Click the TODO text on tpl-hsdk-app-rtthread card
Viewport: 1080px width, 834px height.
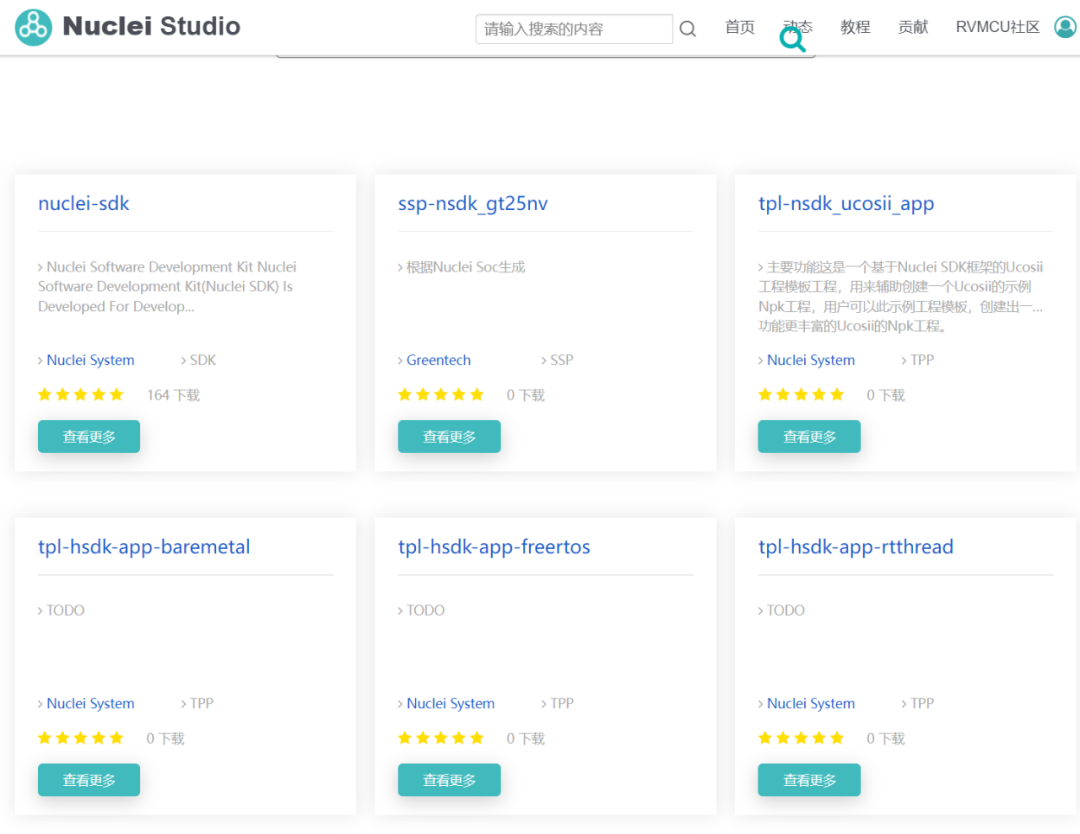[786, 610]
